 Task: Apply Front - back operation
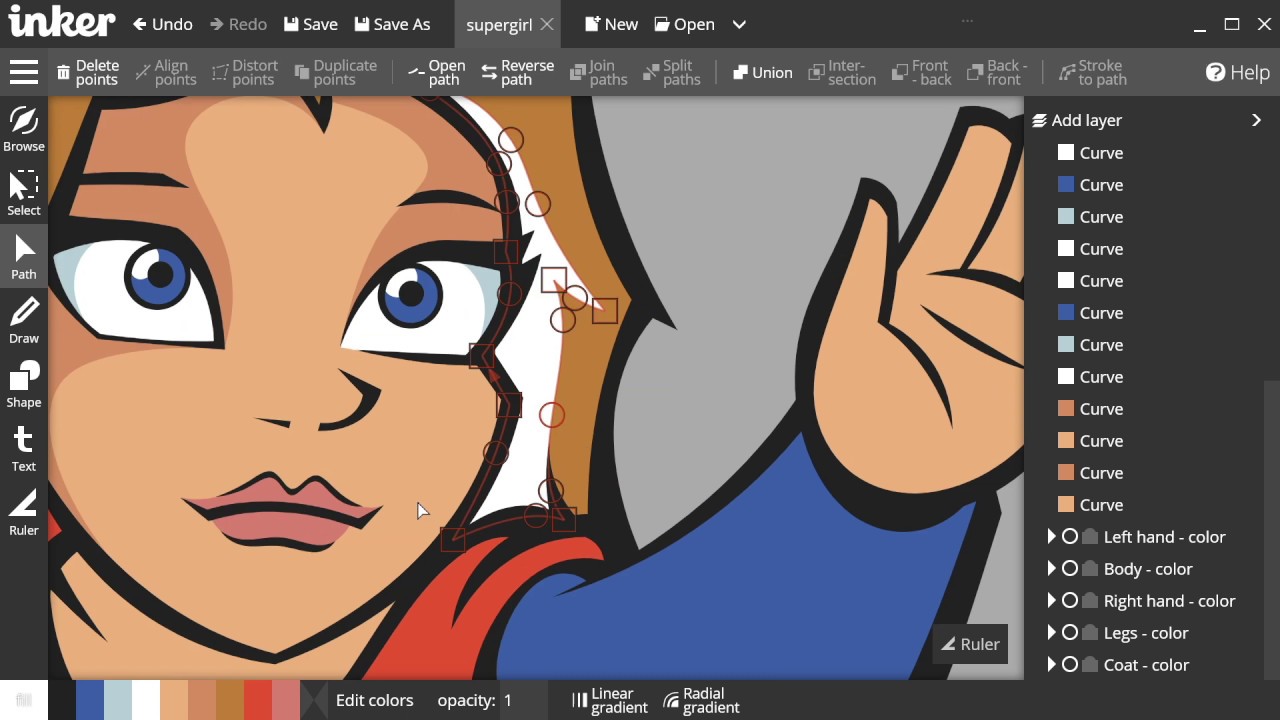pyautogui.click(x=922, y=72)
